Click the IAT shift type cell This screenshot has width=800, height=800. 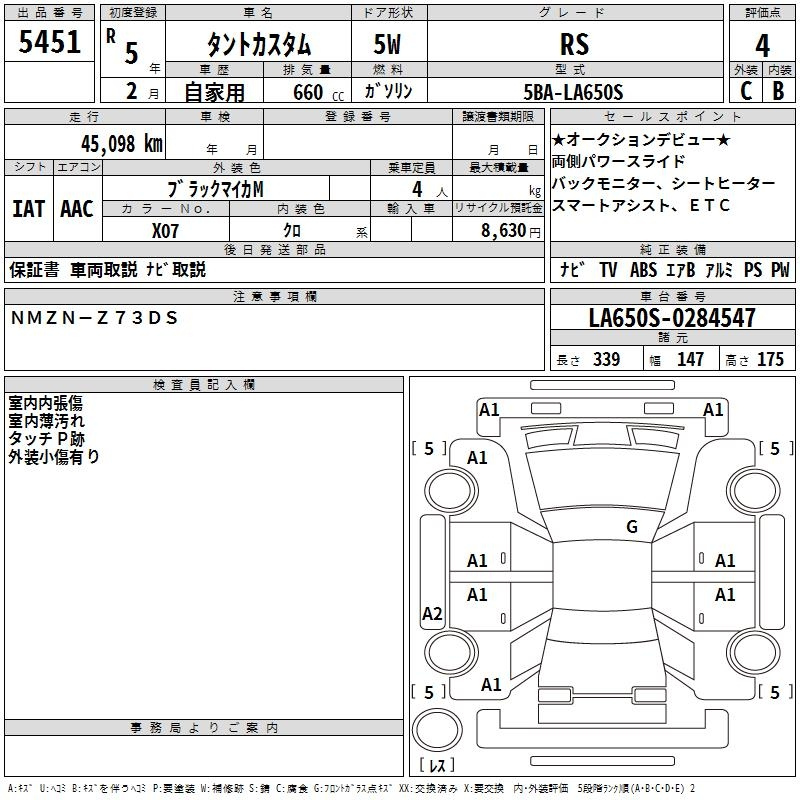(x=29, y=209)
